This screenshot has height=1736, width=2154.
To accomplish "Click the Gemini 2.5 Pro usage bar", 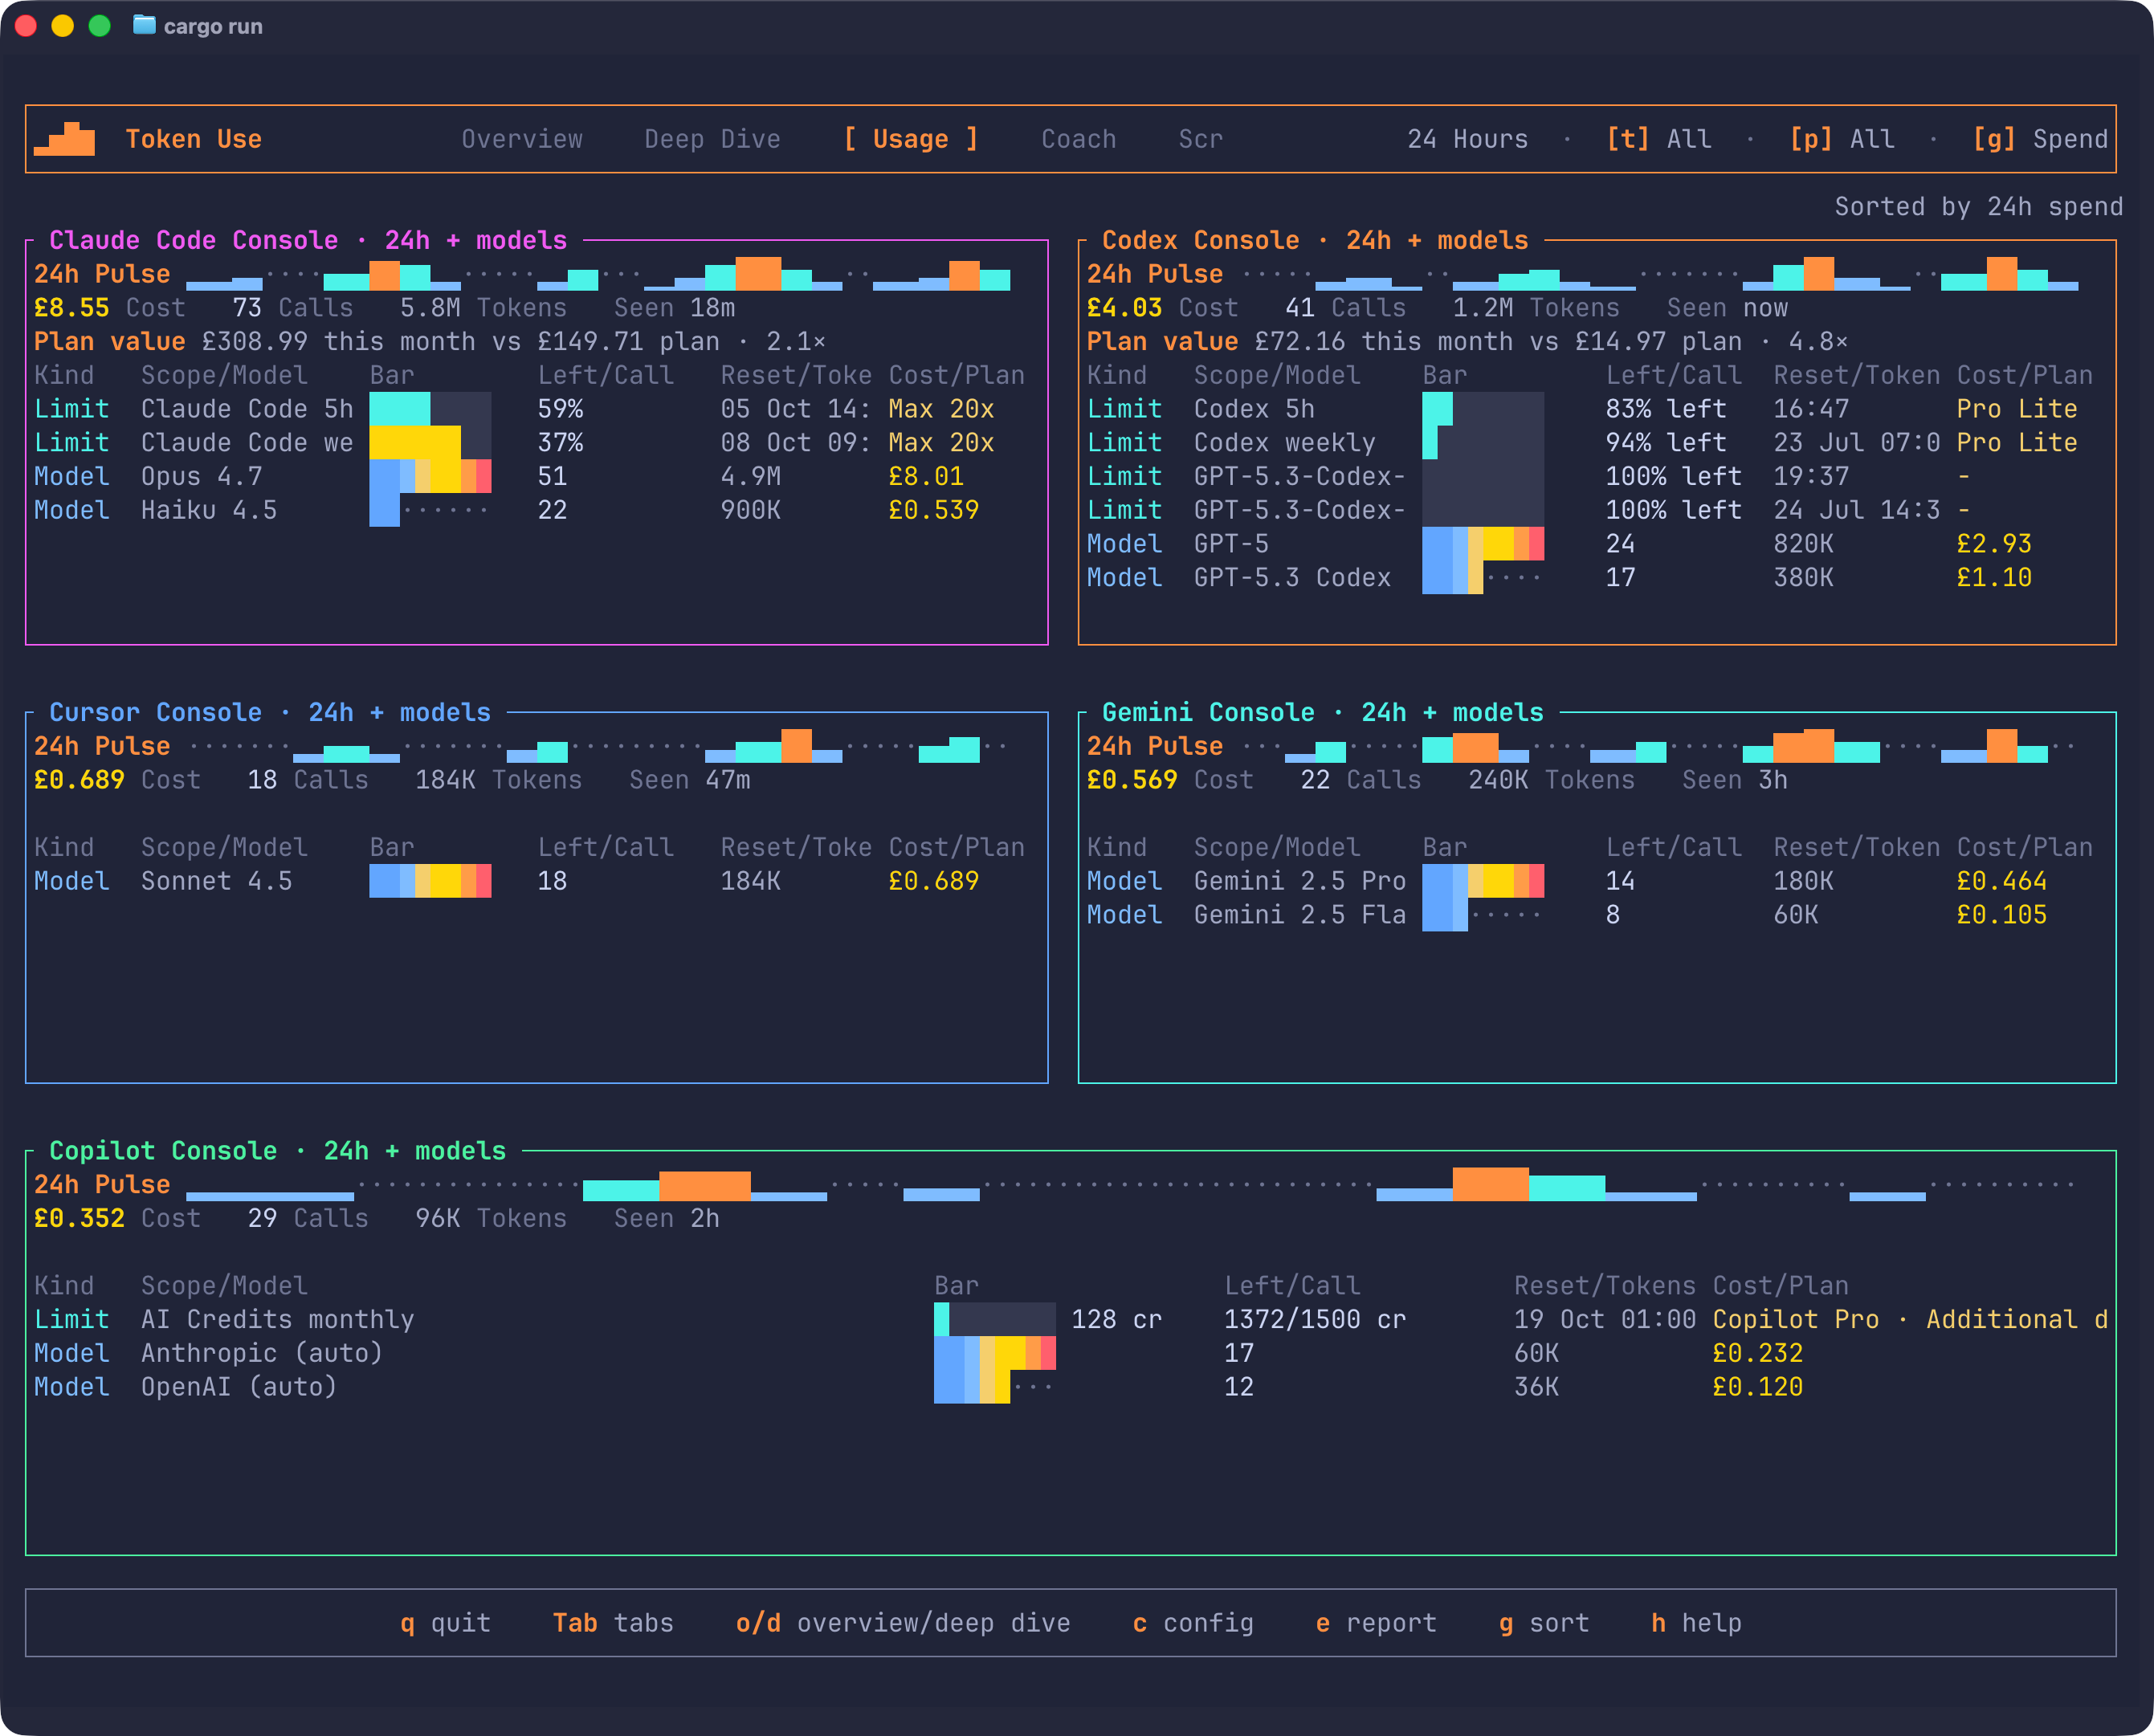I will (1483, 881).
